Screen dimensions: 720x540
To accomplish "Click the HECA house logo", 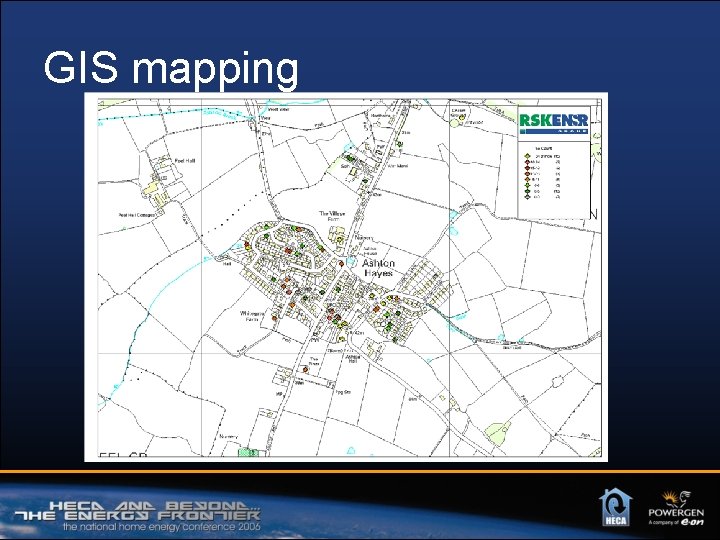I will (x=615, y=507).
